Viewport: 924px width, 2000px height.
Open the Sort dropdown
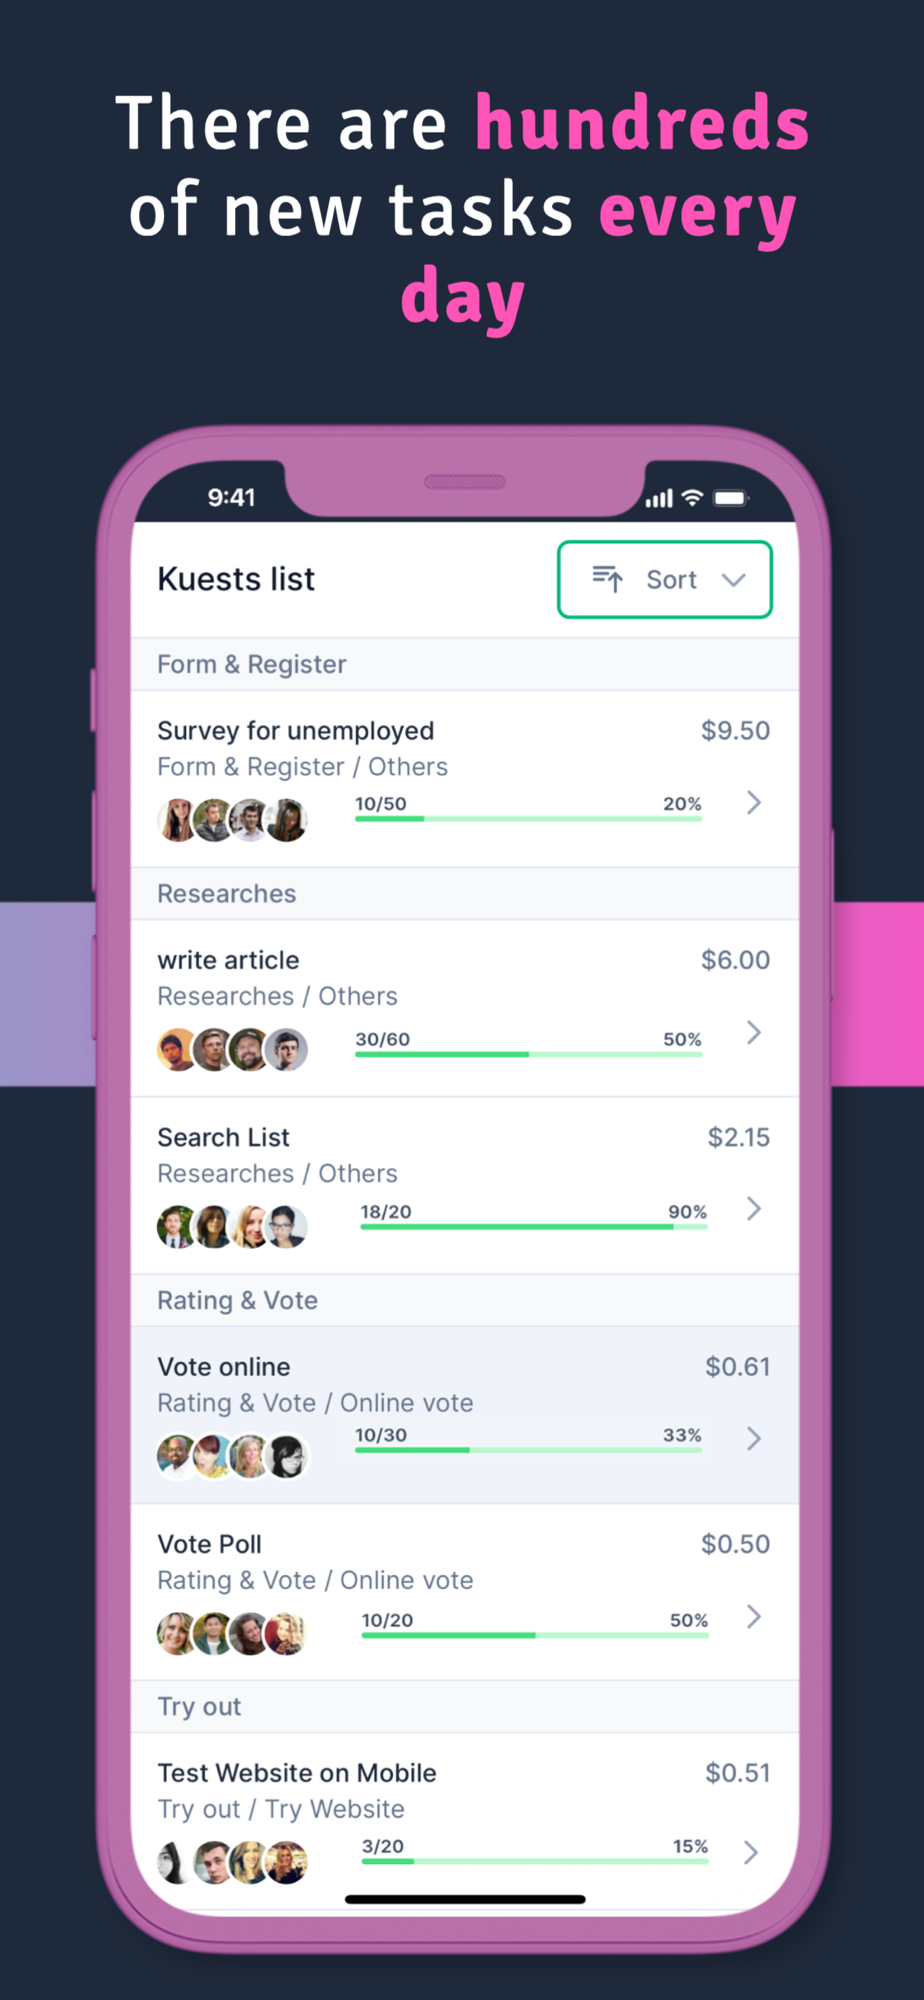[x=665, y=580]
